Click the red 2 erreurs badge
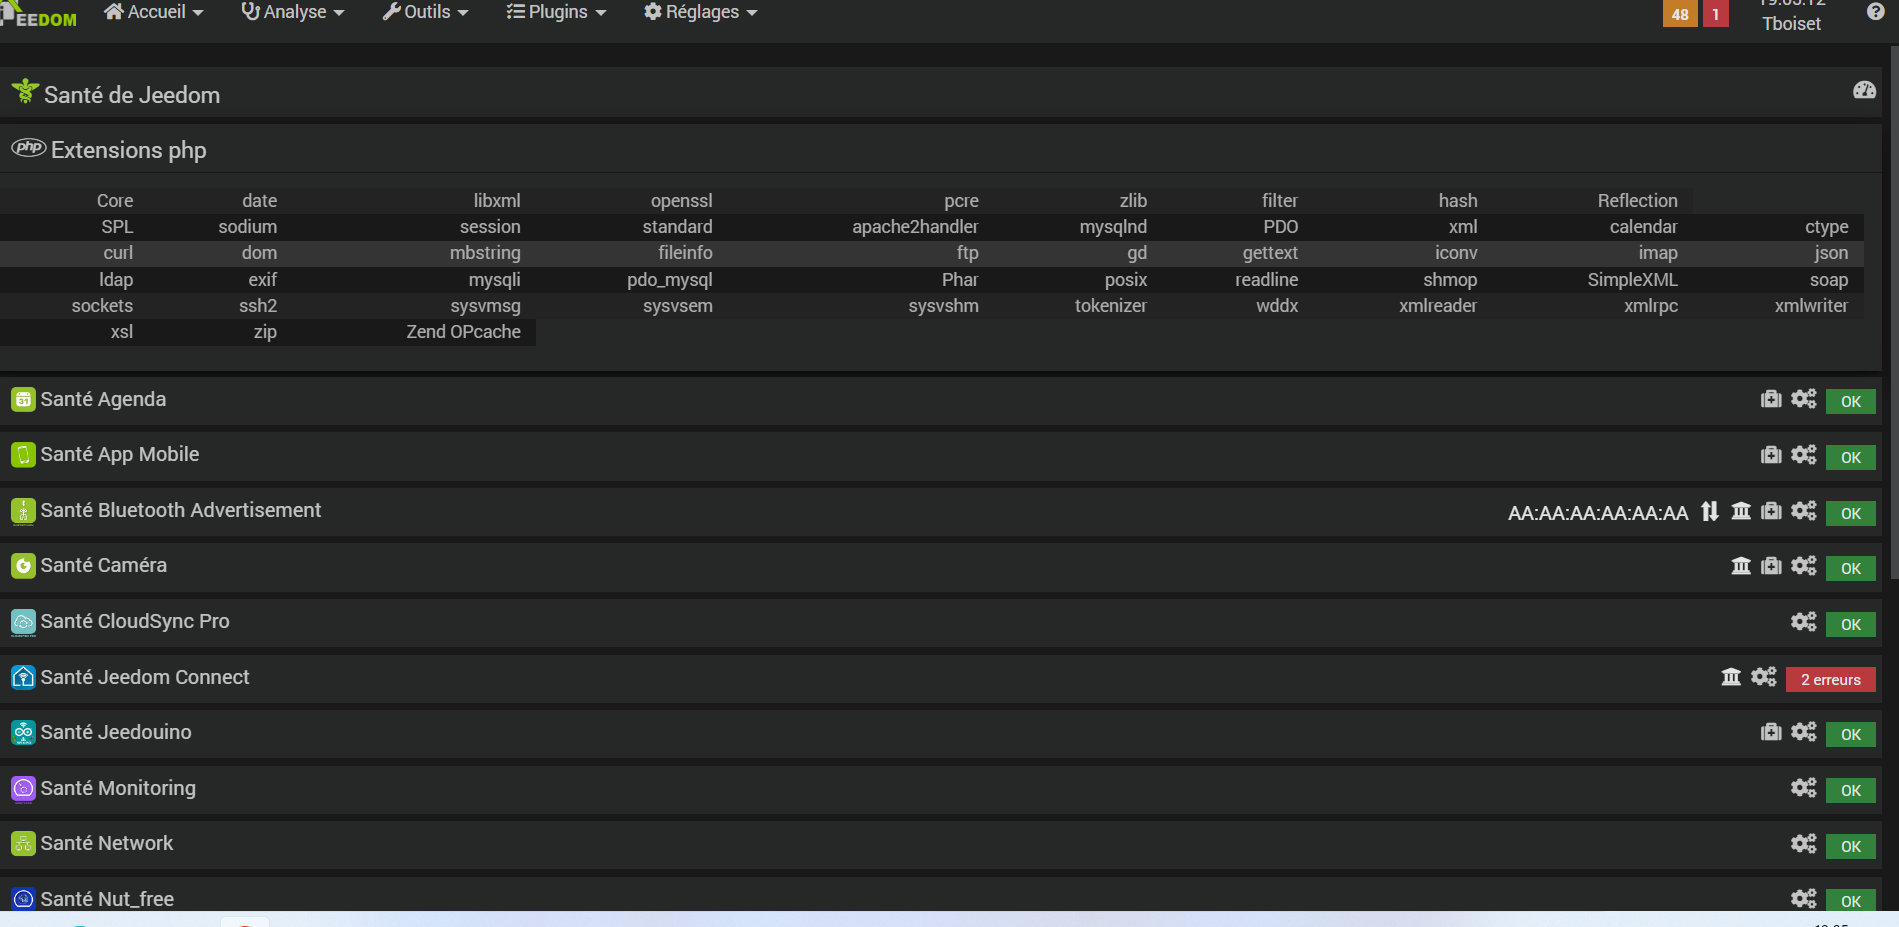 click(x=1830, y=679)
